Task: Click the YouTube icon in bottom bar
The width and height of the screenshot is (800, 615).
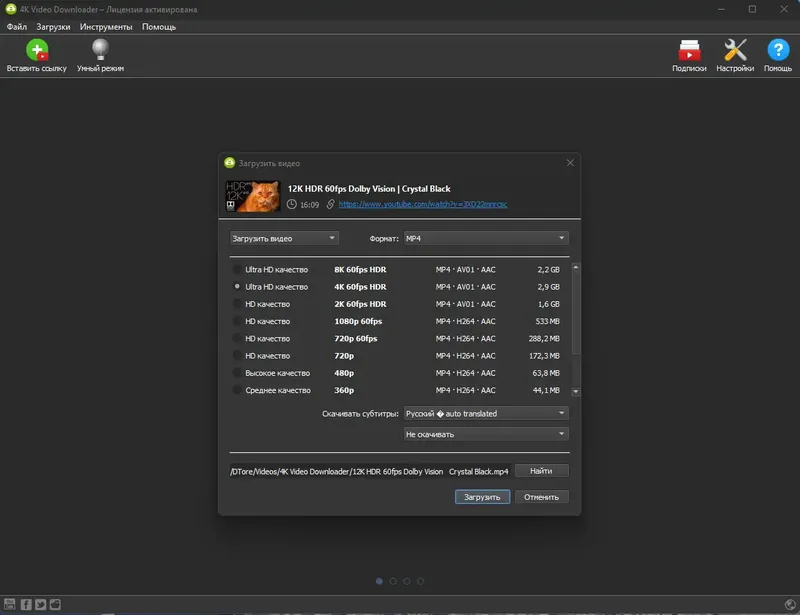Action: pyautogui.click(x=10, y=604)
